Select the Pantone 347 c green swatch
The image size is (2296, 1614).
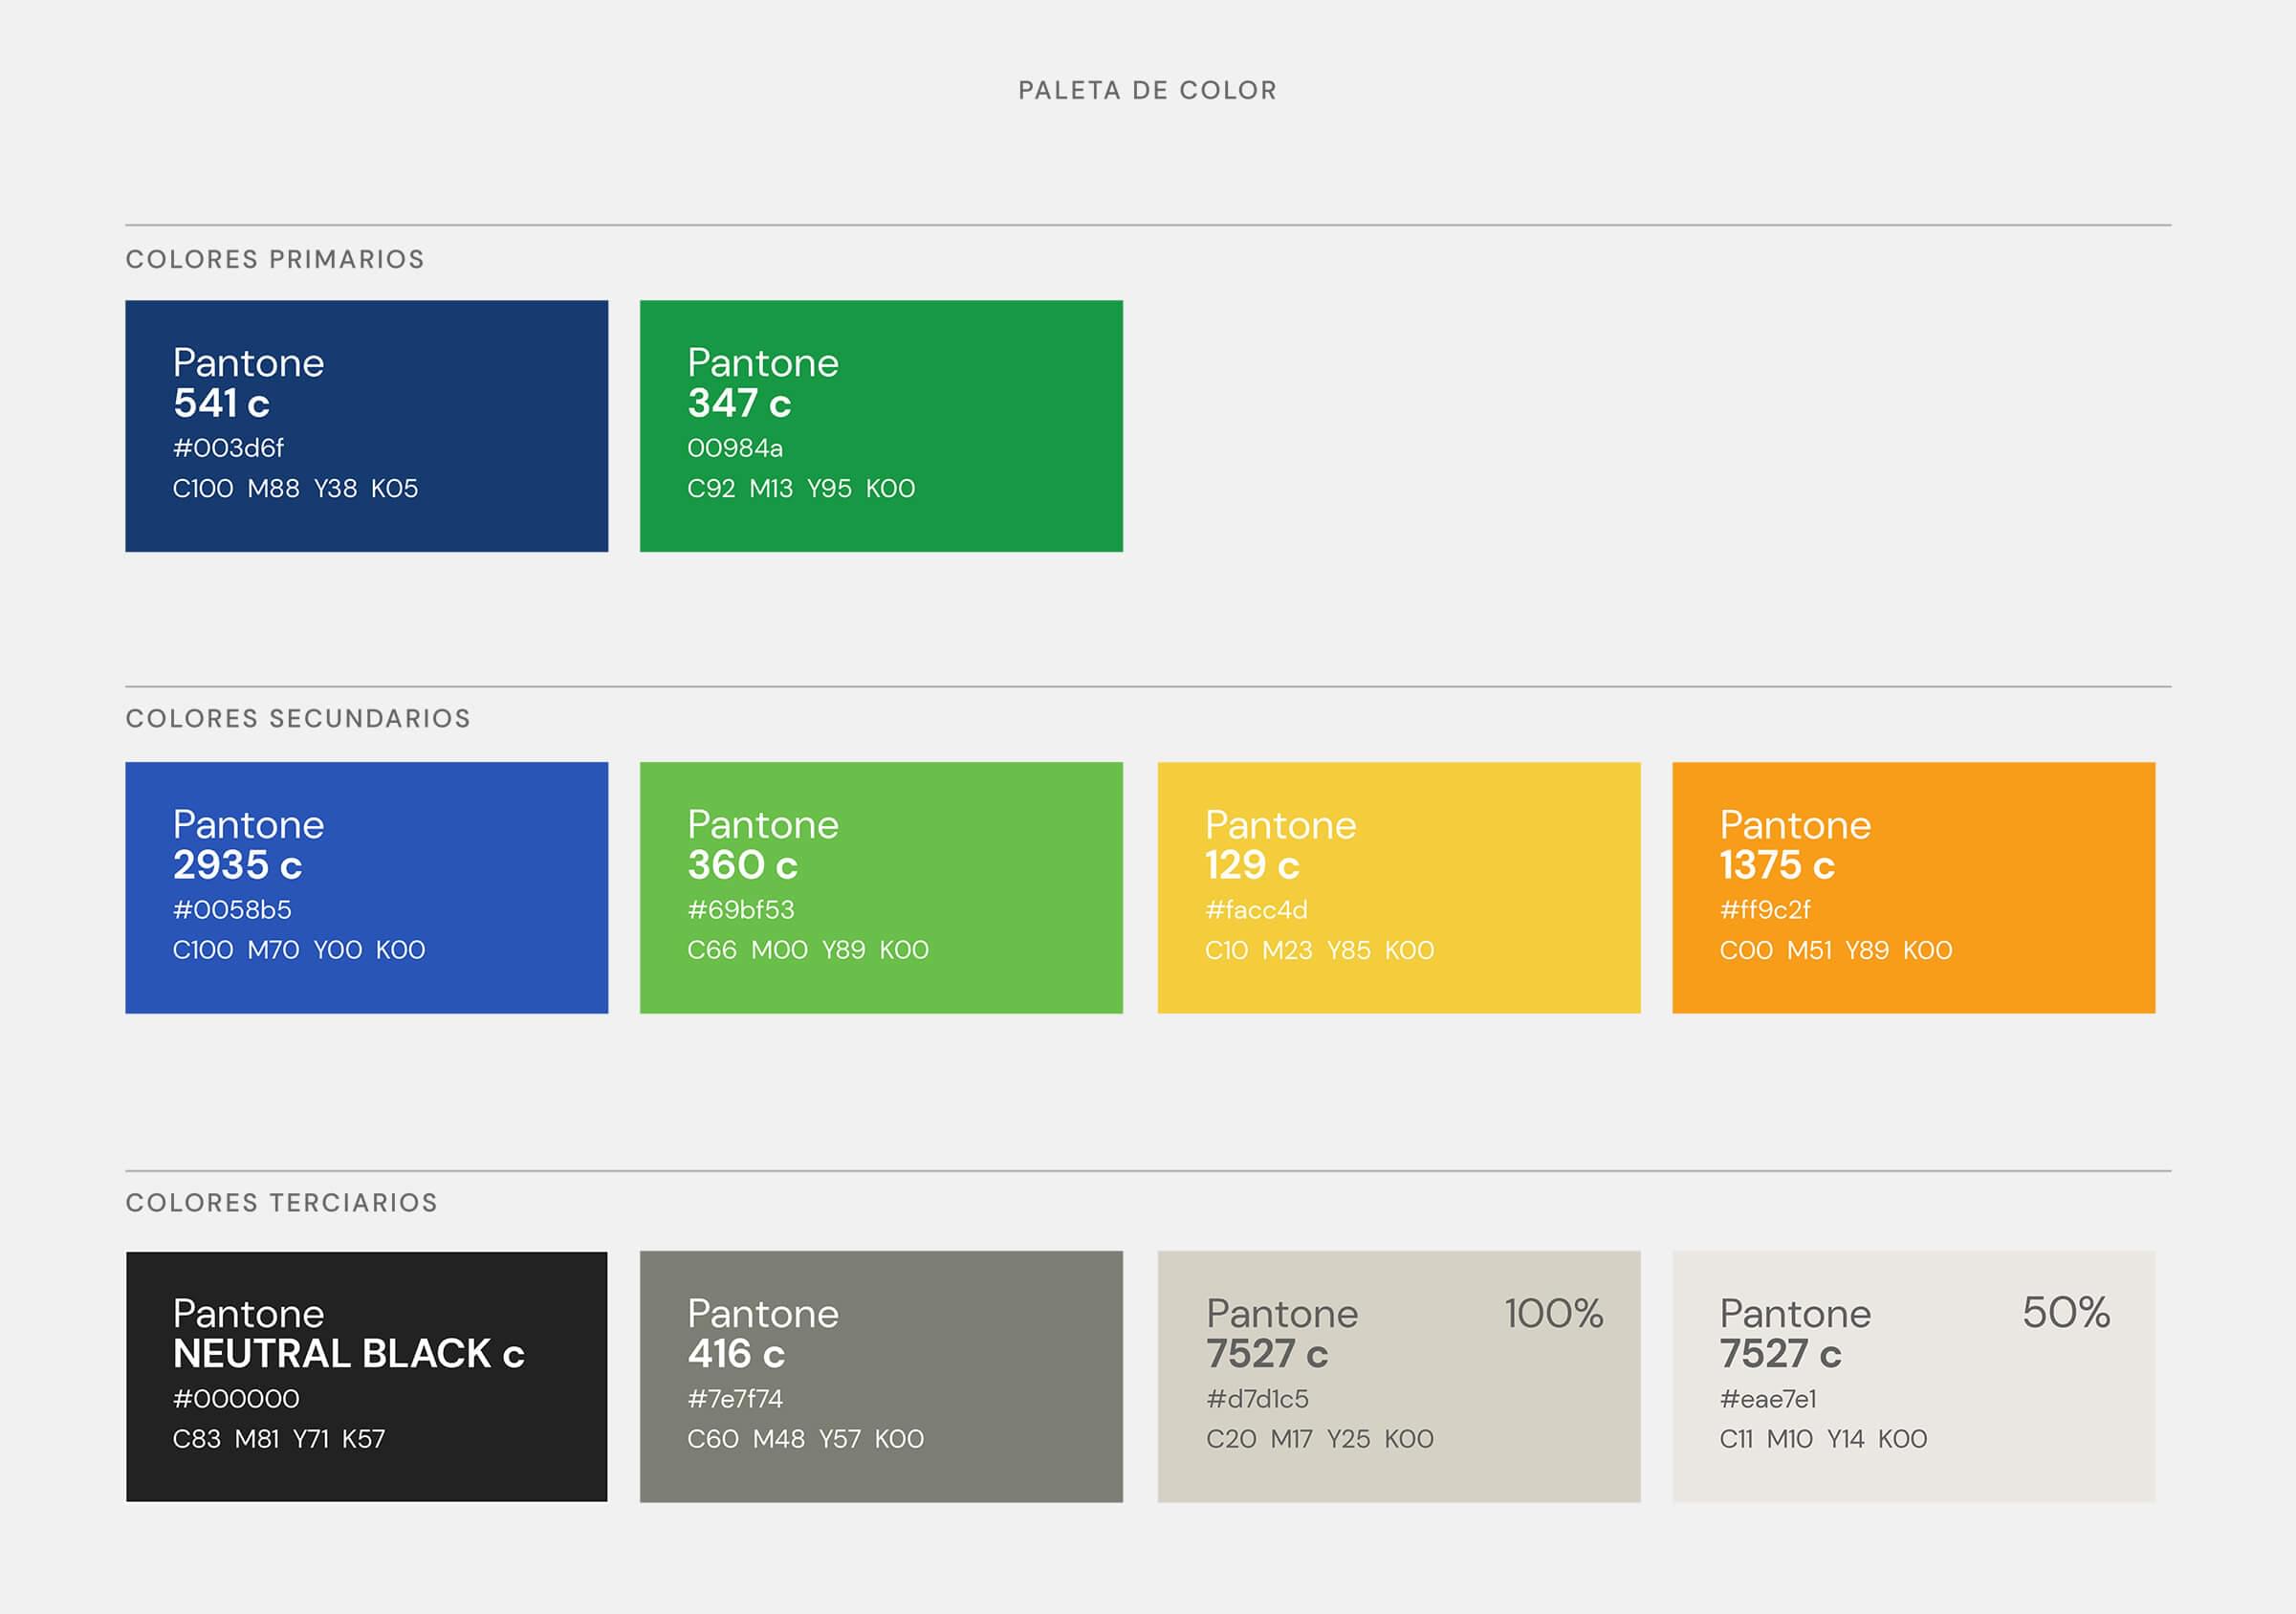click(881, 426)
